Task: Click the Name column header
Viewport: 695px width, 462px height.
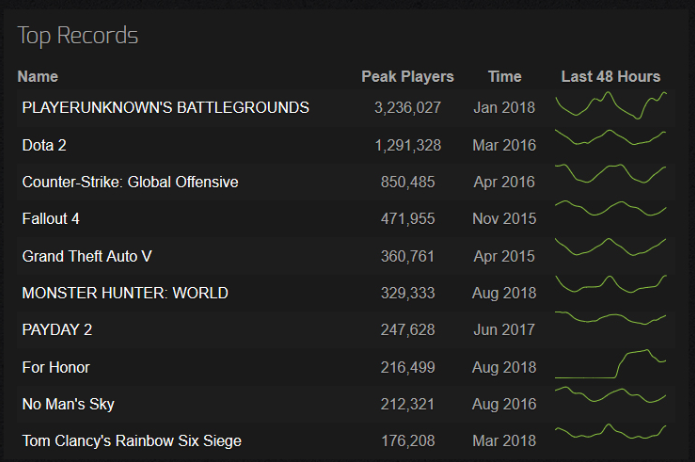Action: coord(38,77)
